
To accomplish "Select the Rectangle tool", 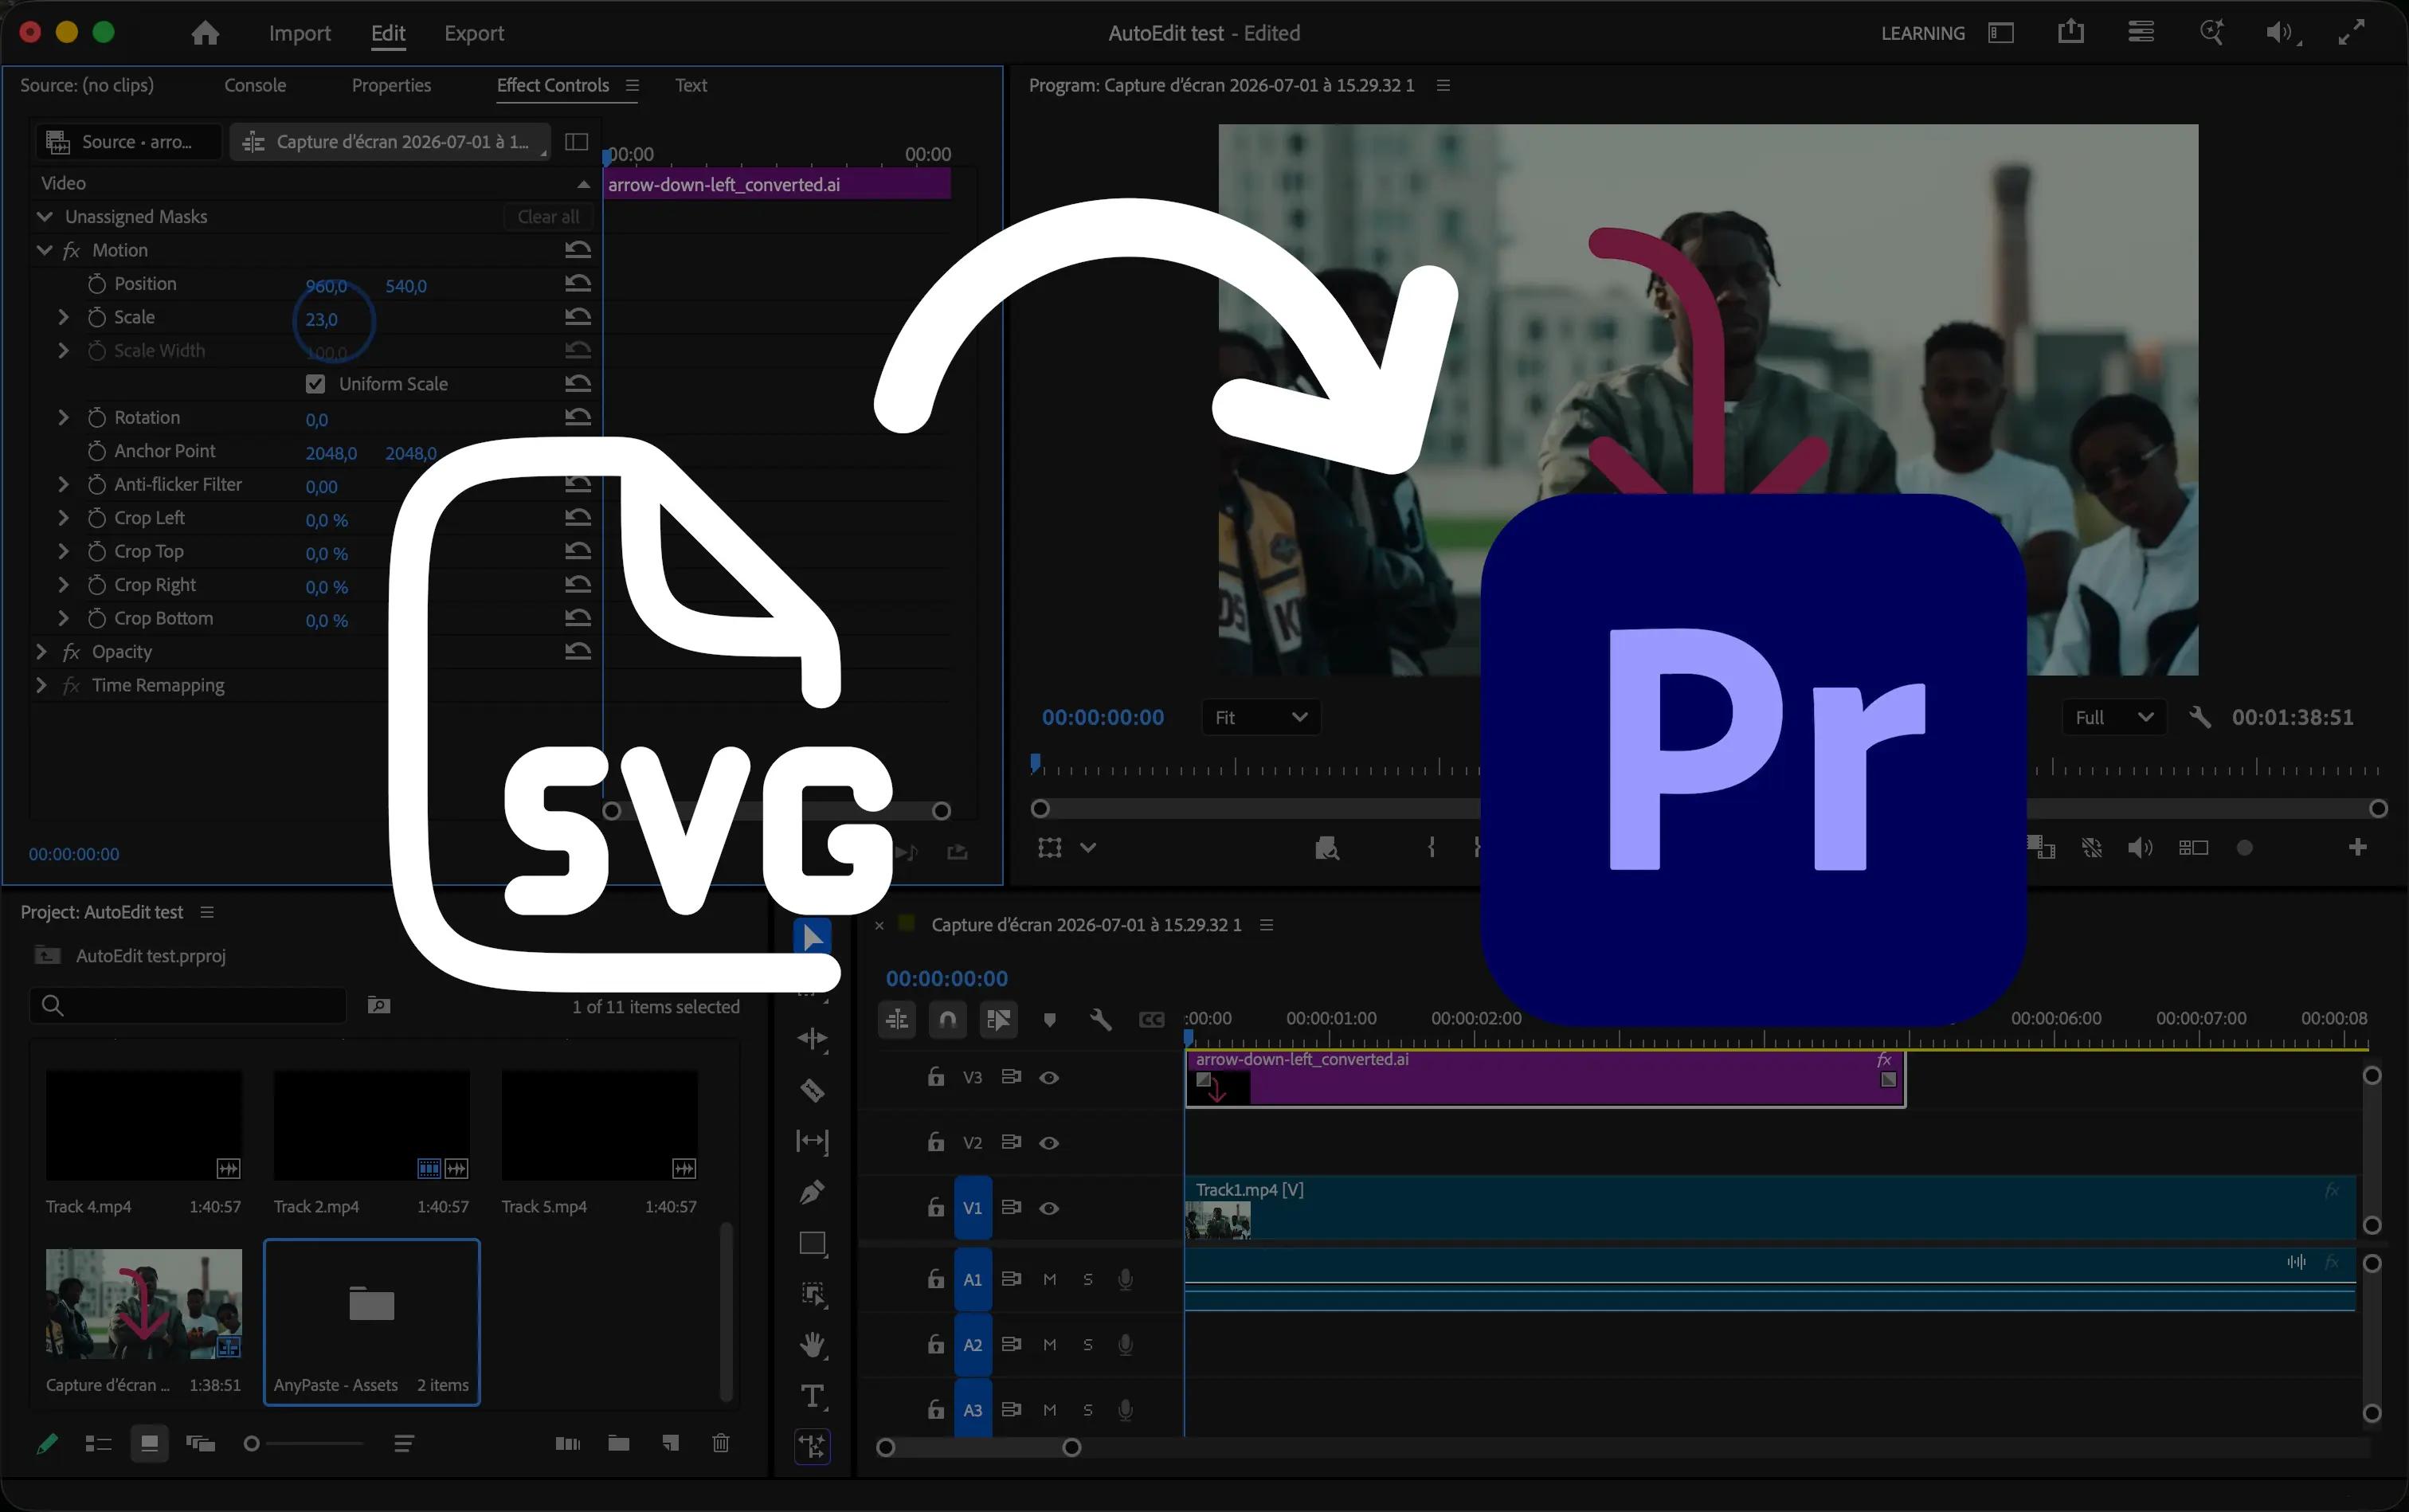I will coord(812,1244).
